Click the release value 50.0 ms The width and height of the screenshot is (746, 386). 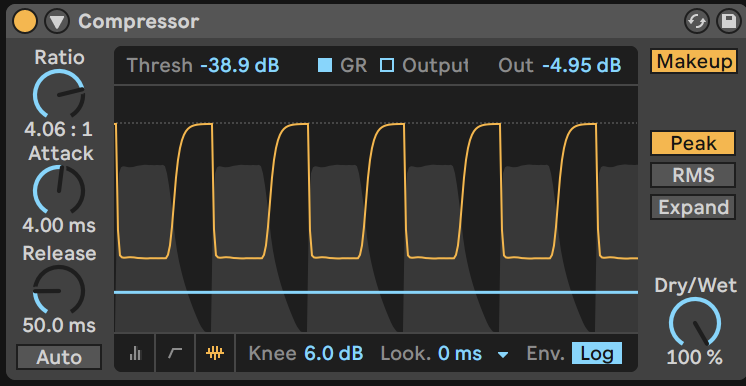[x=59, y=326]
